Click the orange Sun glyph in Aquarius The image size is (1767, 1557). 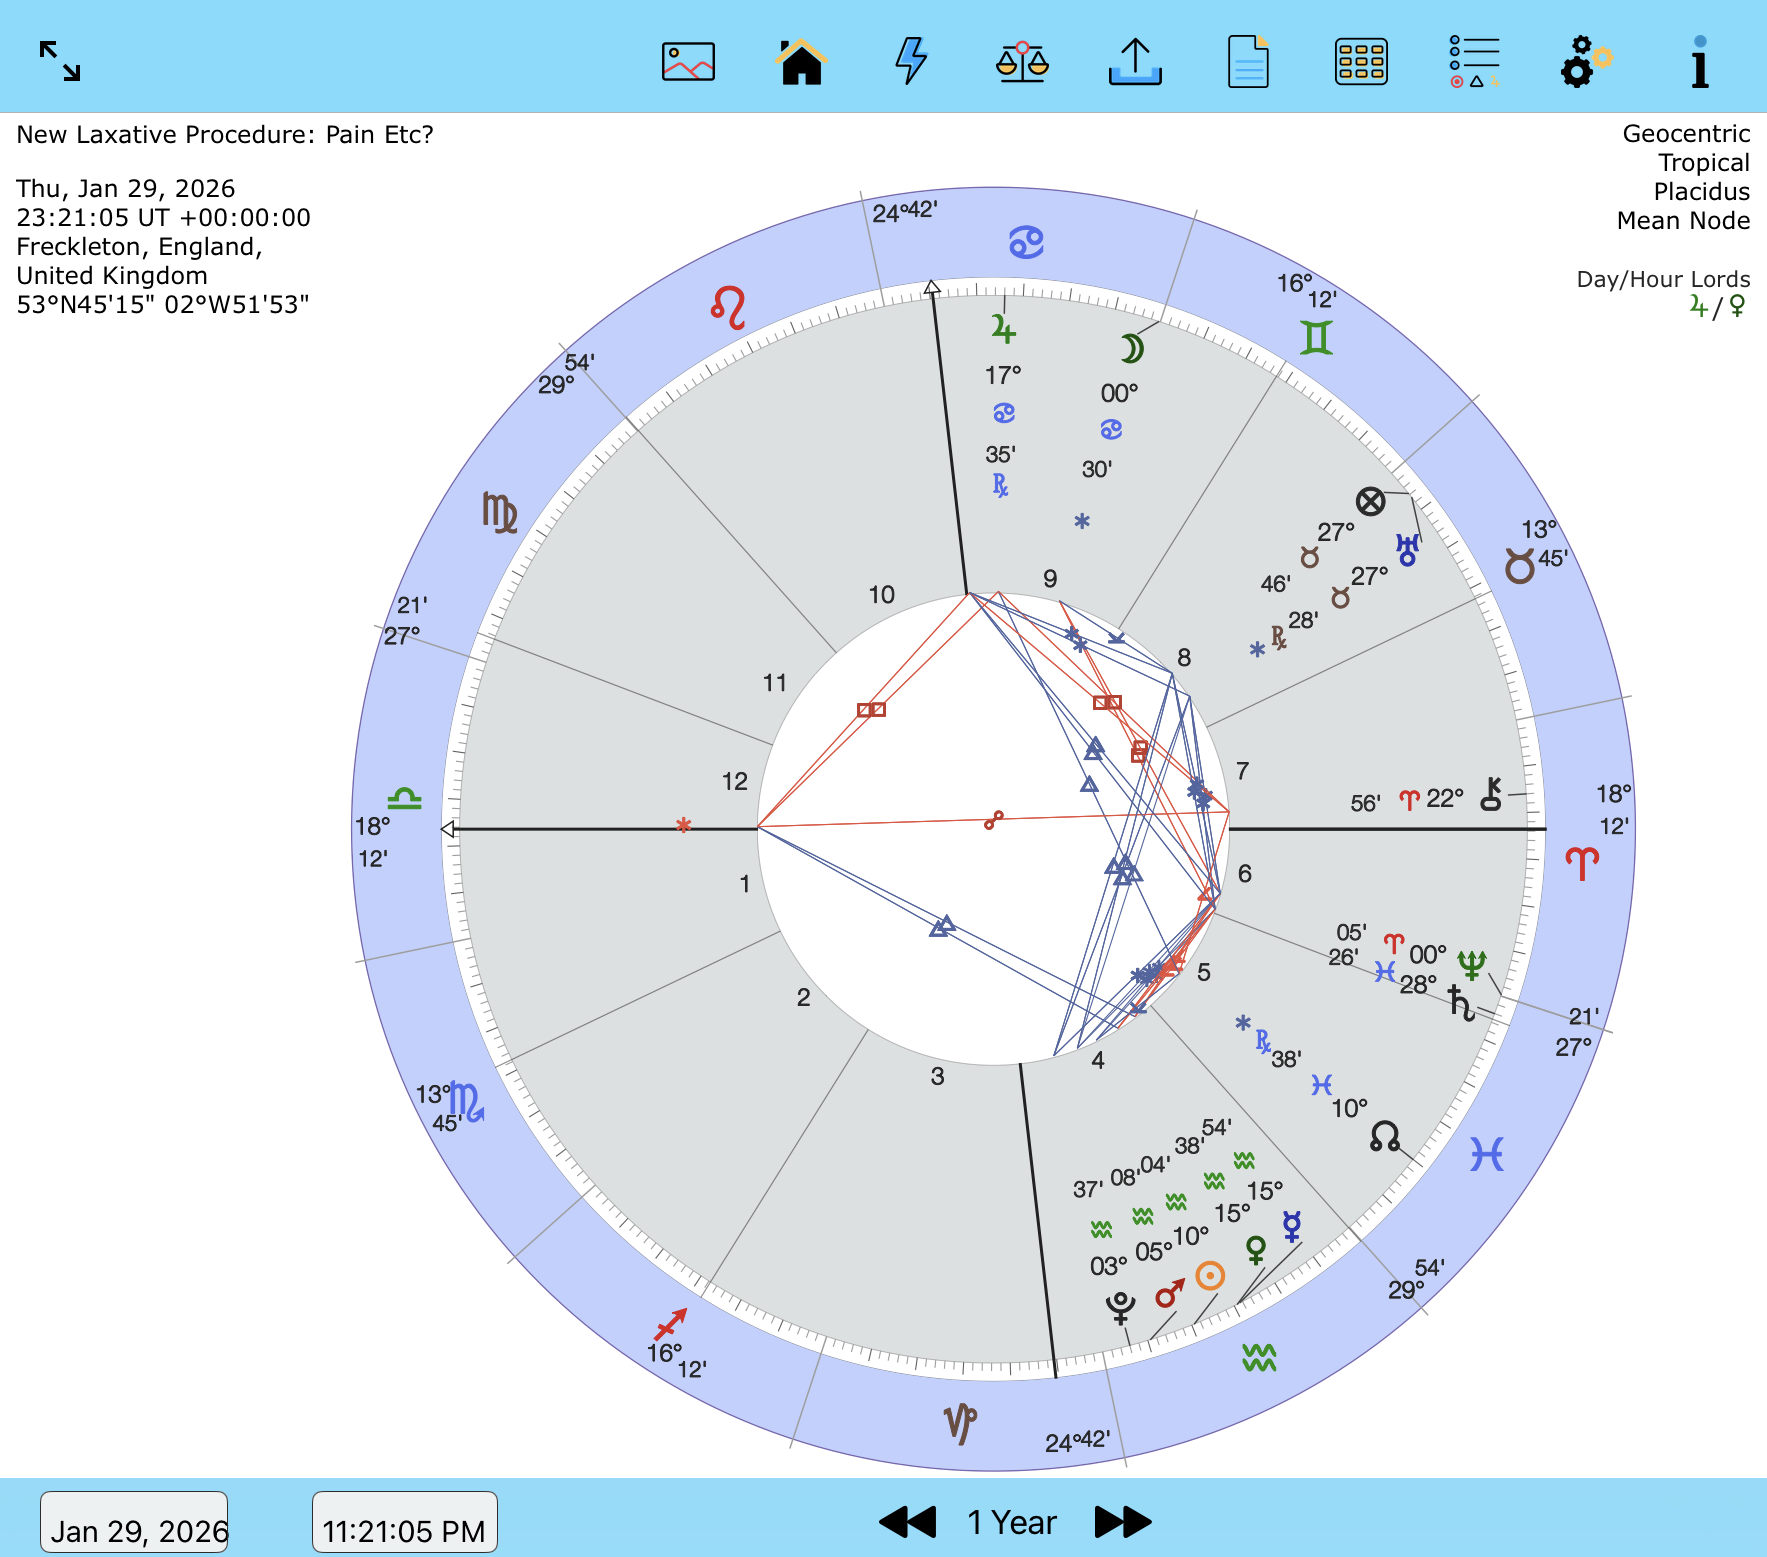[x=1210, y=1276]
